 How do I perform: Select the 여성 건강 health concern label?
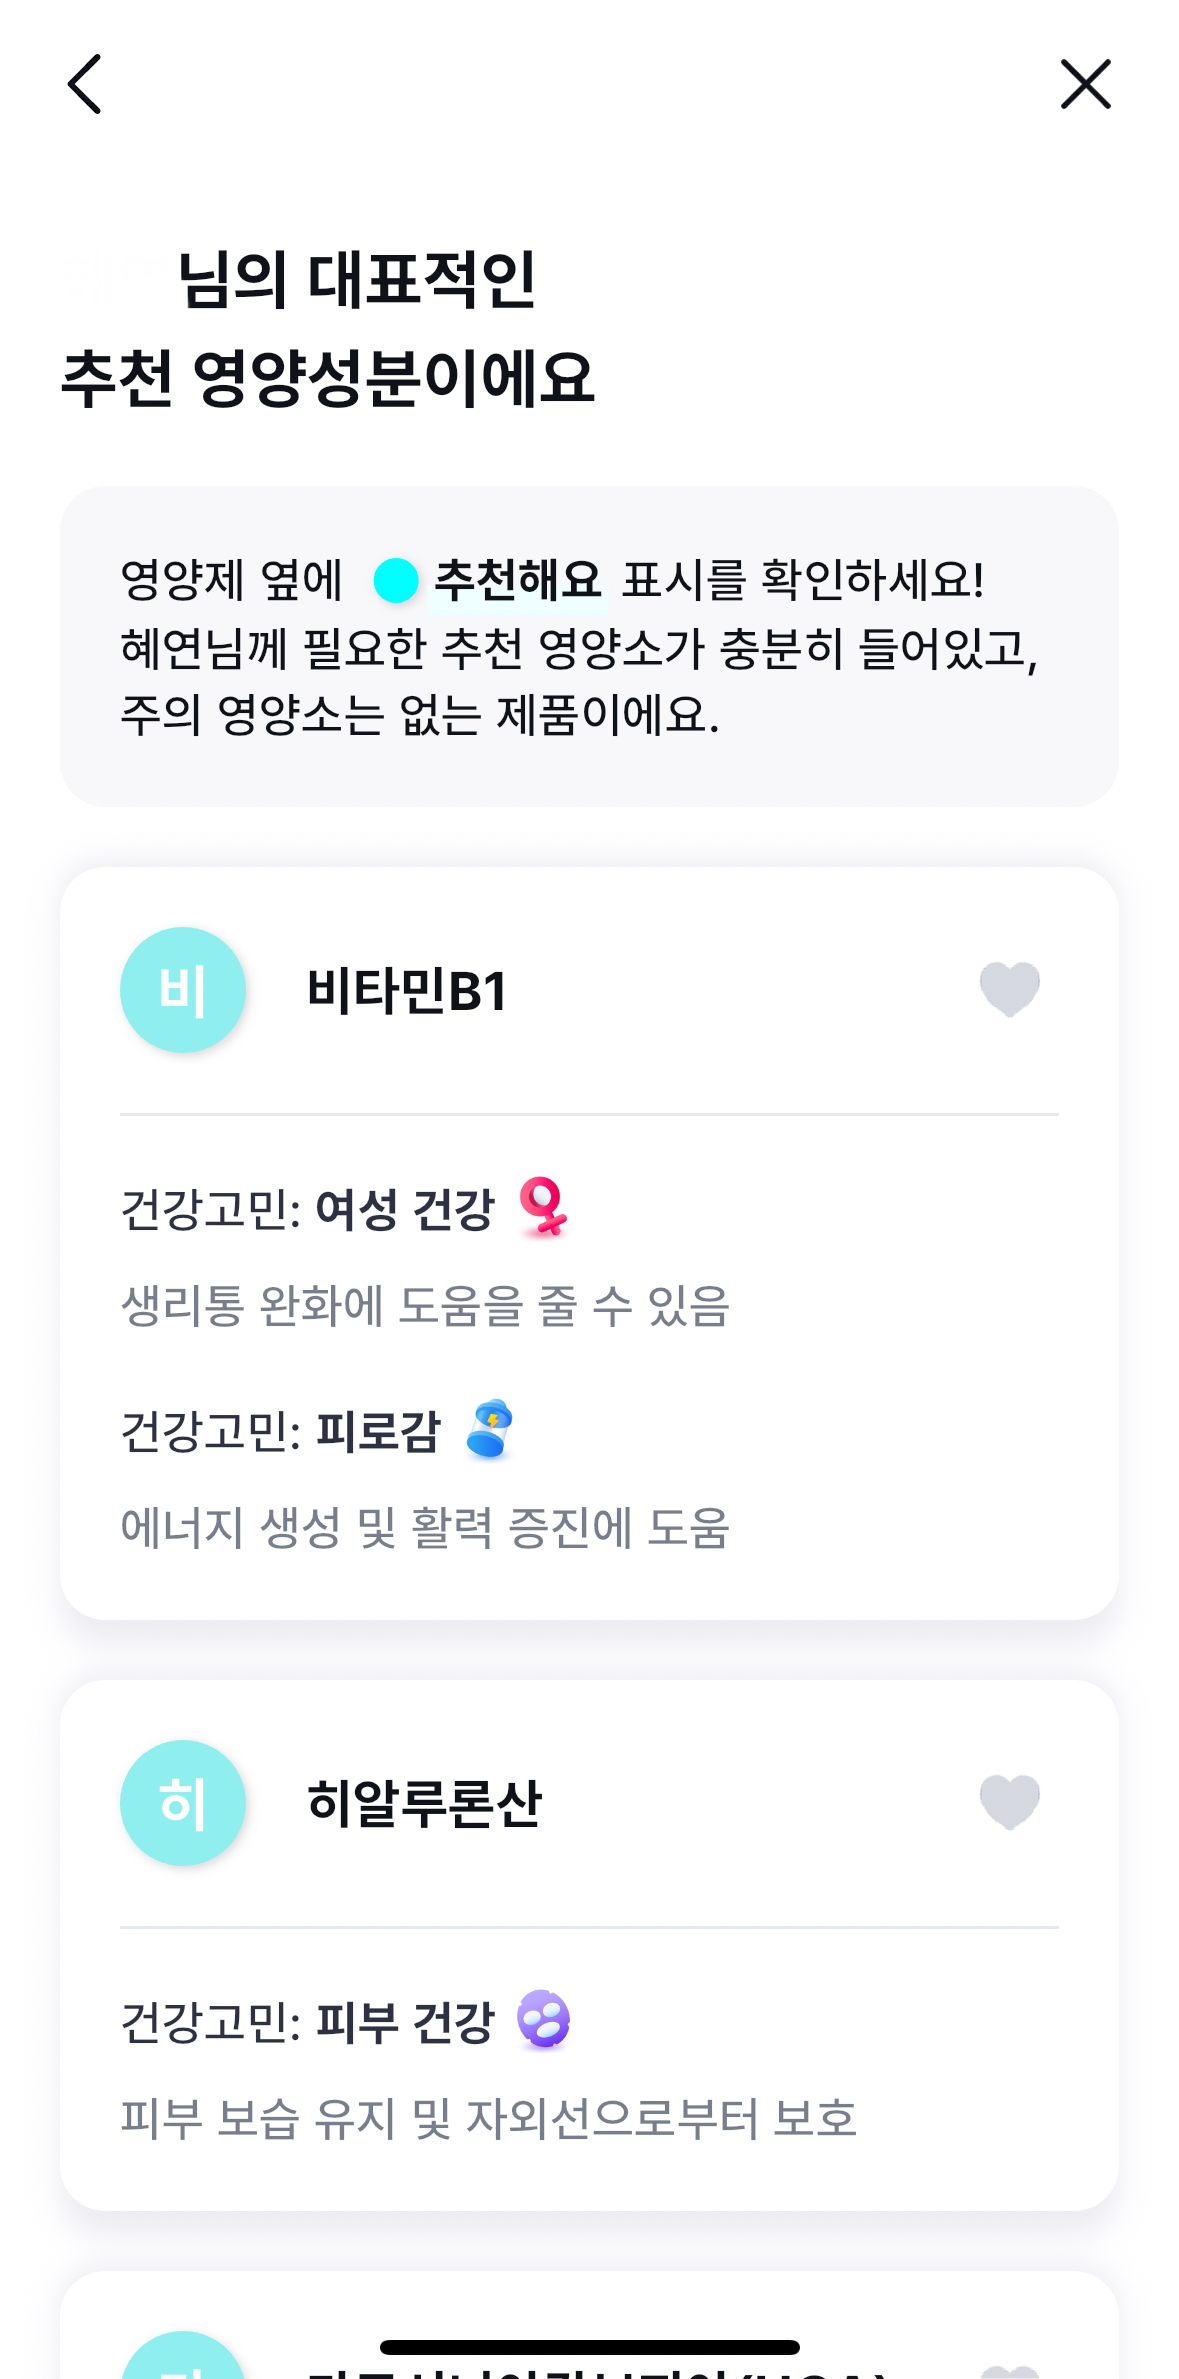pos(405,1209)
